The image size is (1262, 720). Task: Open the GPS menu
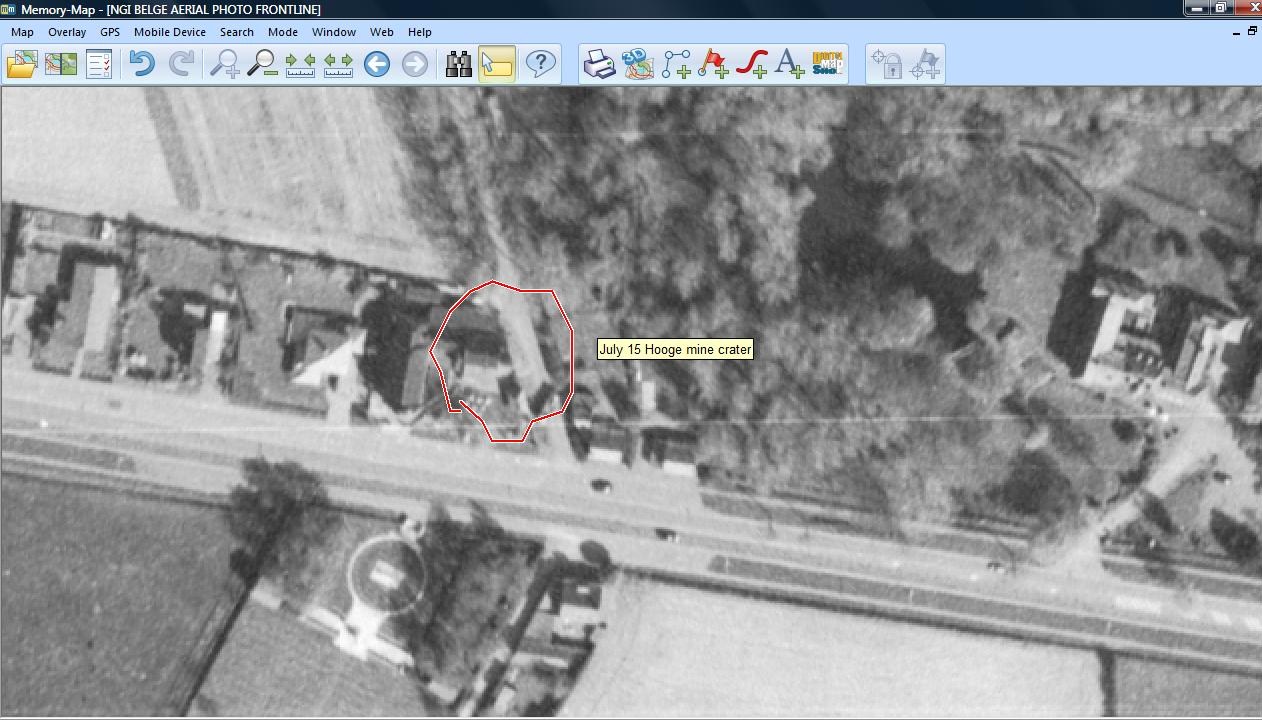coord(110,32)
